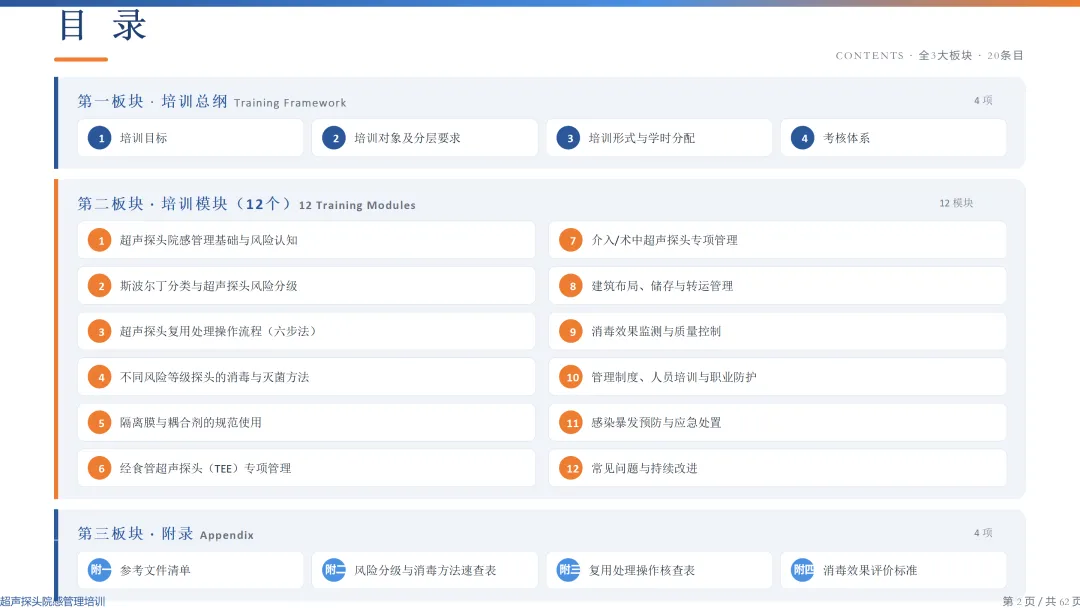The width and height of the screenshot is (1080, 608).
Task: Click orange badge 4 beside 消毒与灭菌方法
Action: click(x=100, y=377)
